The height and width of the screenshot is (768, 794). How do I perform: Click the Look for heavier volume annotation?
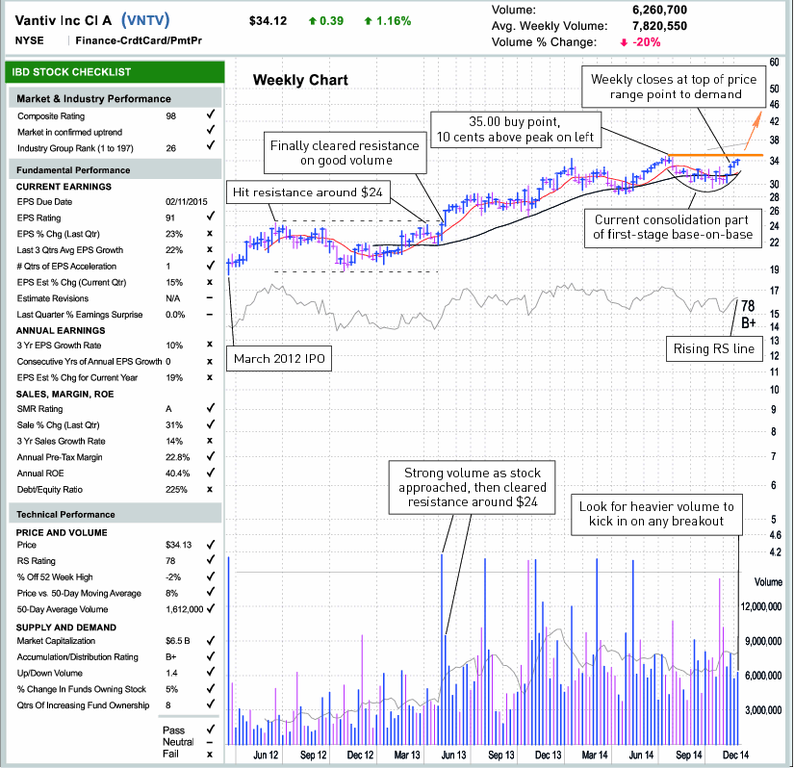click(657, 514)
